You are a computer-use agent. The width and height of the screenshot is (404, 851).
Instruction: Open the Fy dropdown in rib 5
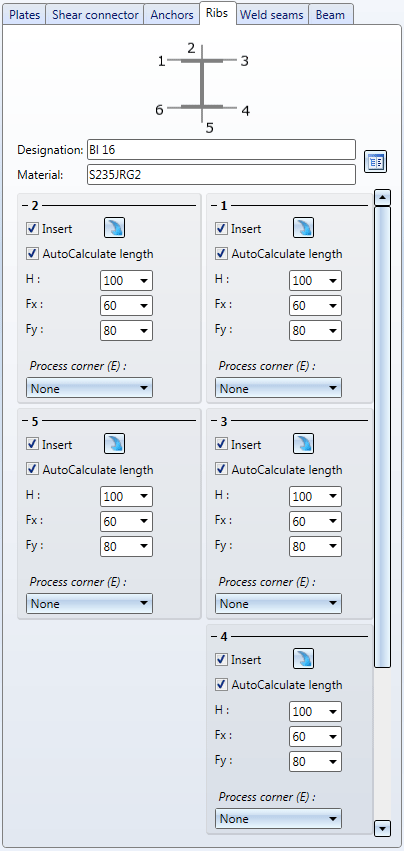click(127, 547)
